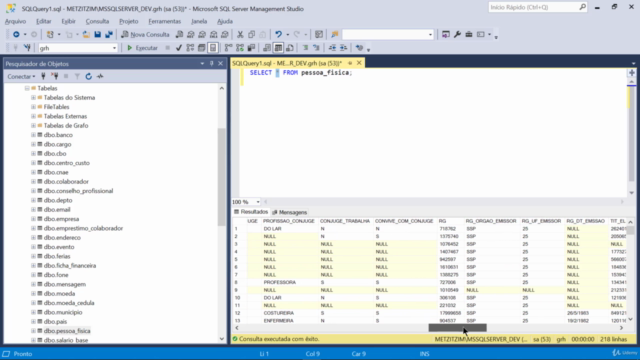
Task: Toggle Results to Text mode
Action: (267, 48)
